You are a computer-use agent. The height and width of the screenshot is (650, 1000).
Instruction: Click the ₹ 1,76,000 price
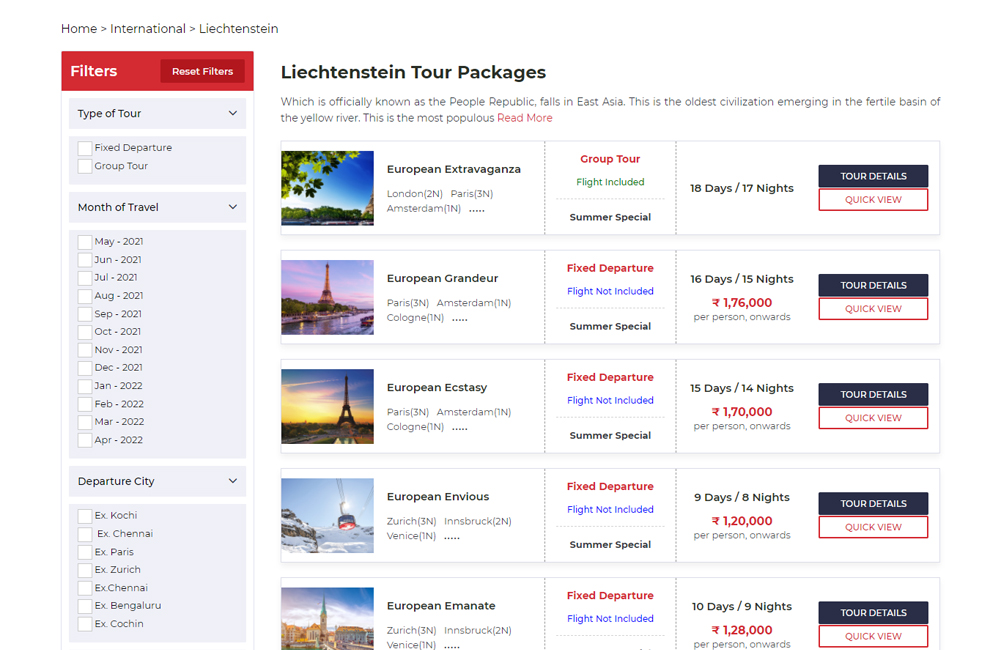742,302
